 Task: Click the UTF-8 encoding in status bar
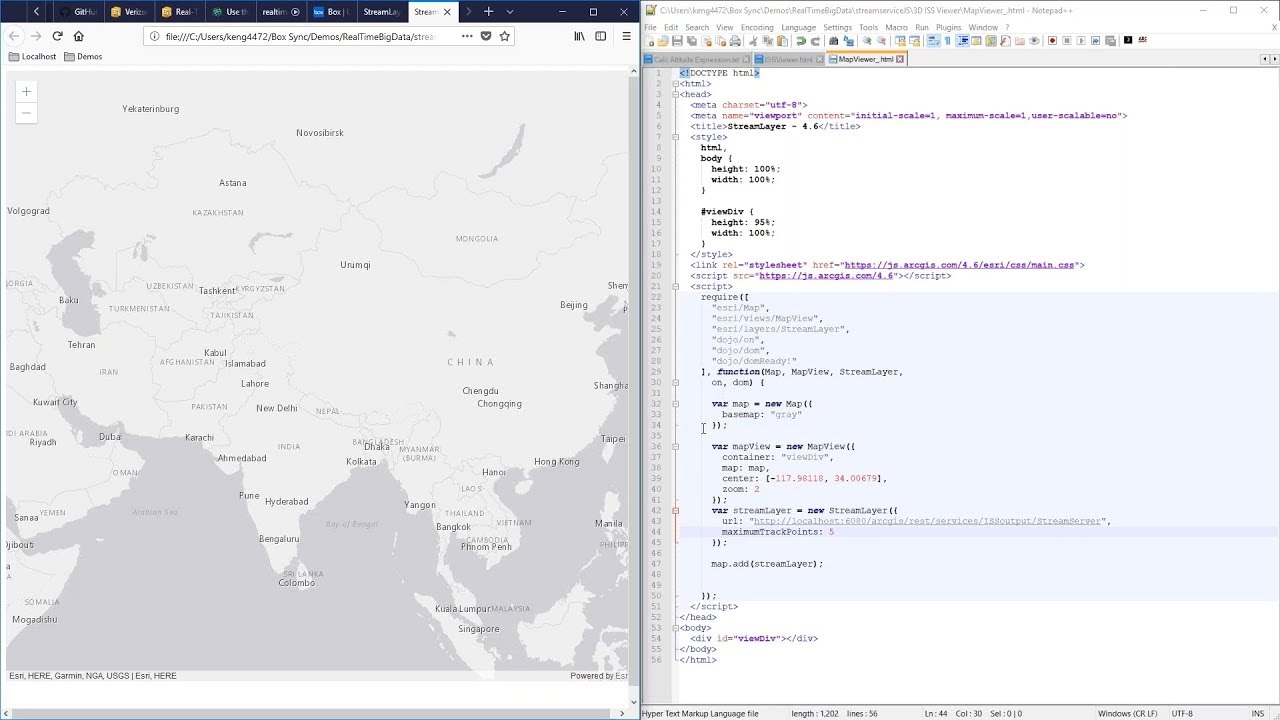1182,714
